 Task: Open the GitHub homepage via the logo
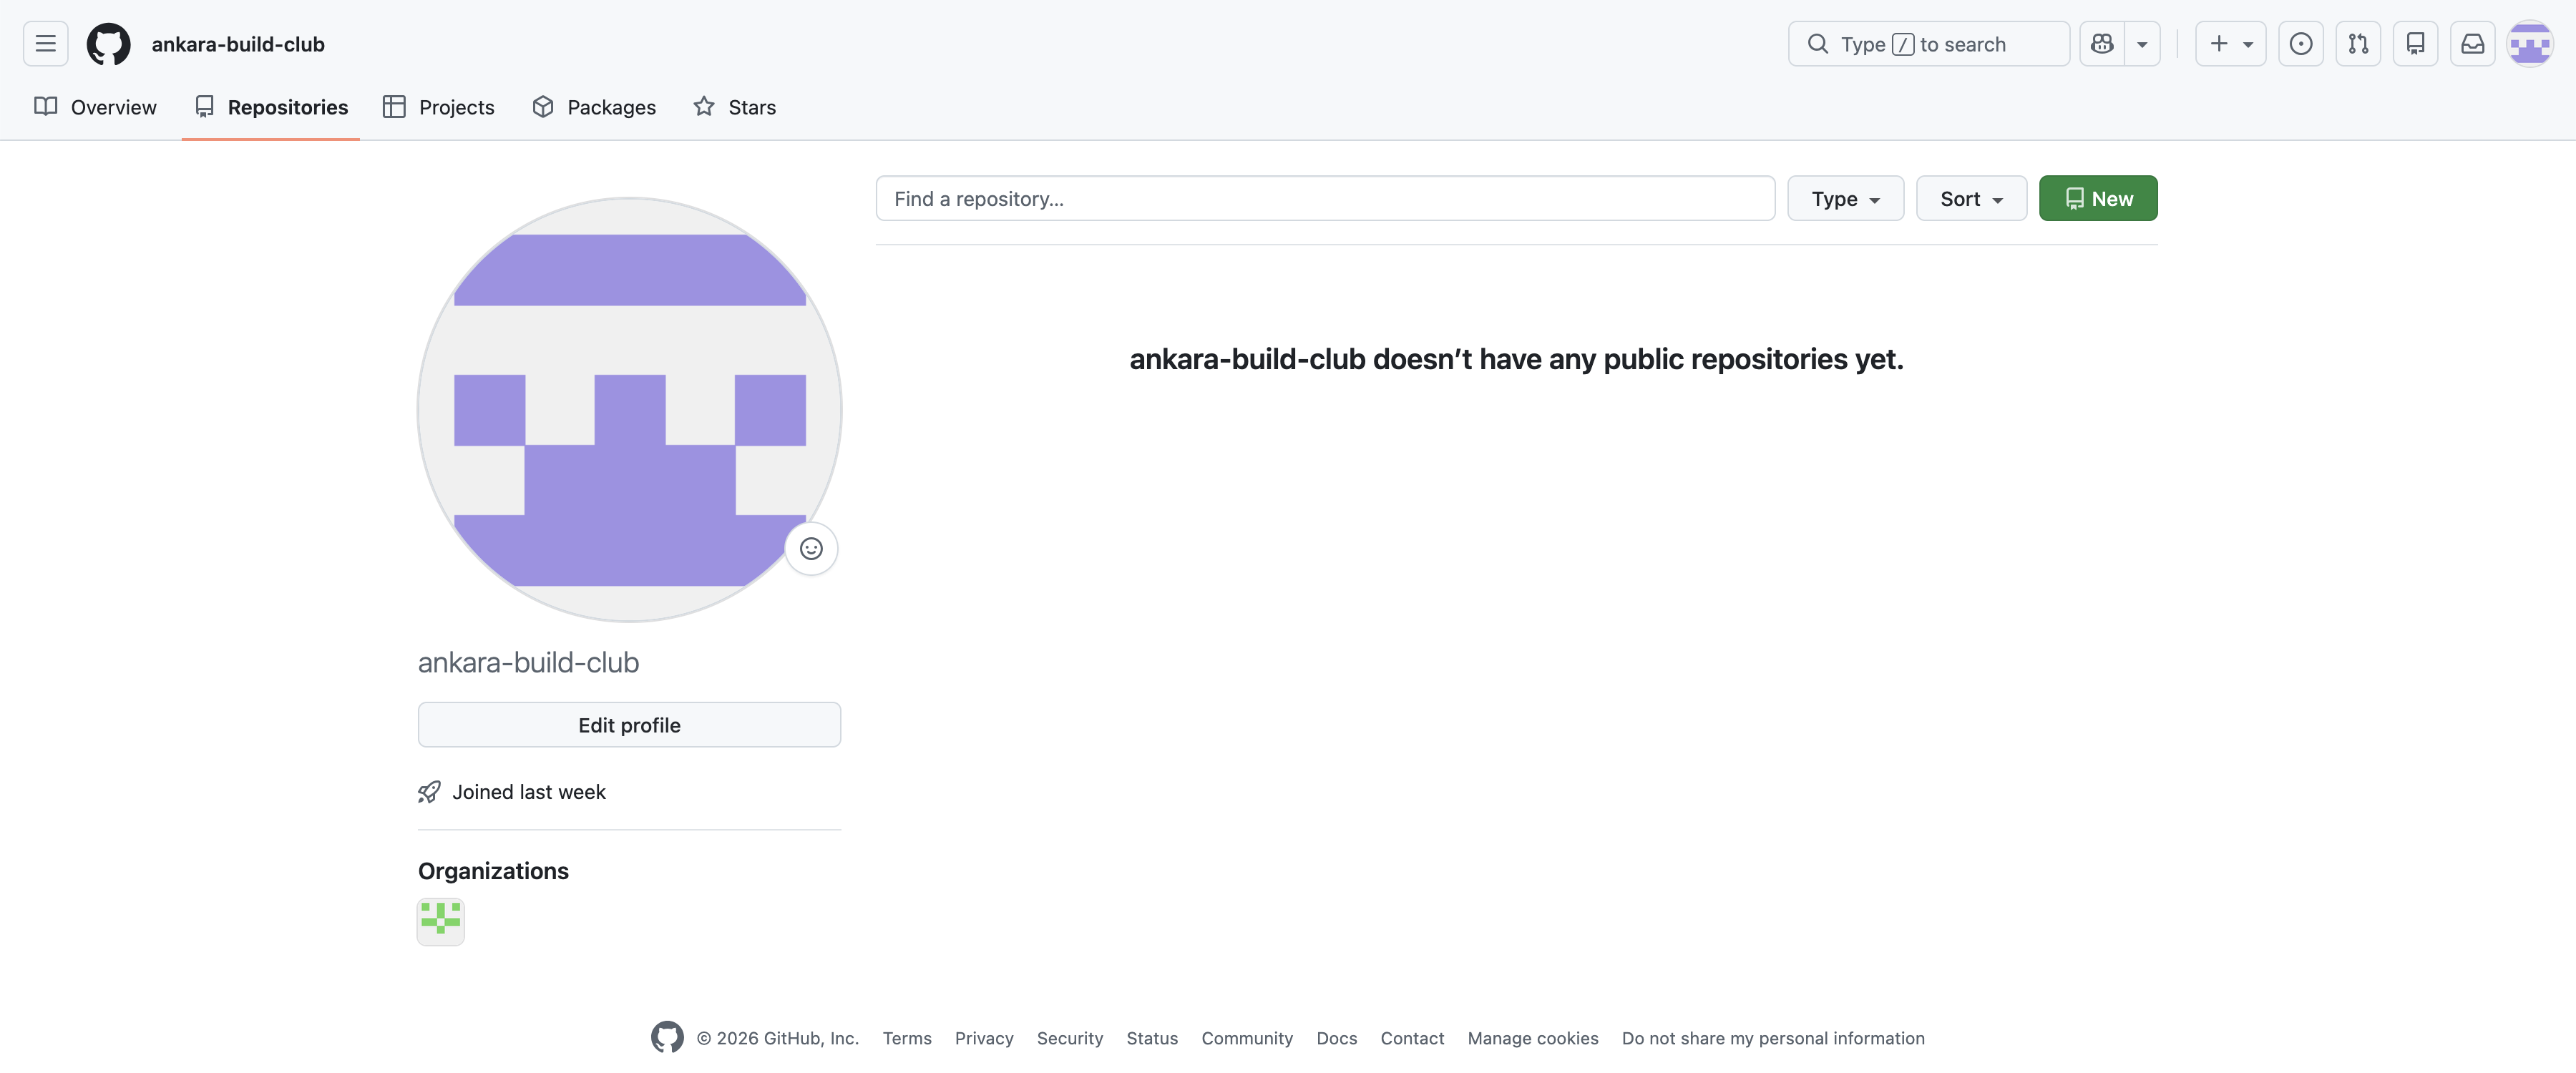(x=108, y=43)
